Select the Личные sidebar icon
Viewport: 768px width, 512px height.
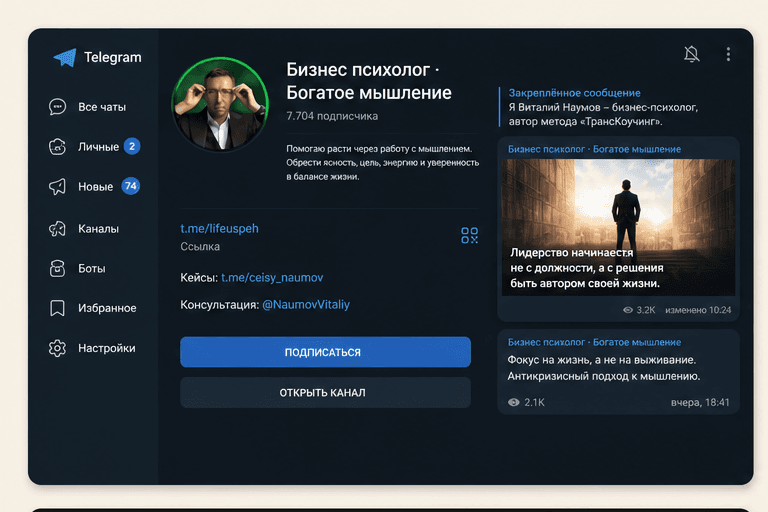[x=57, y=146]
